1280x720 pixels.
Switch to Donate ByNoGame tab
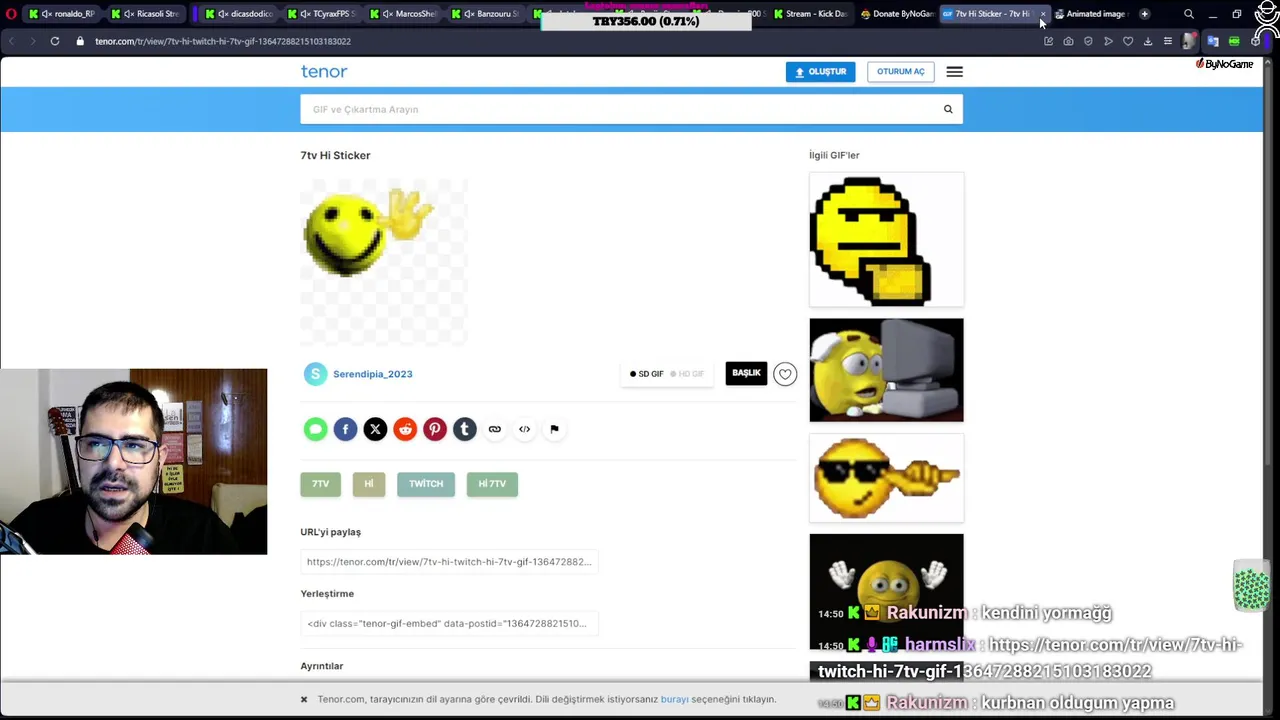click(897, 14)
